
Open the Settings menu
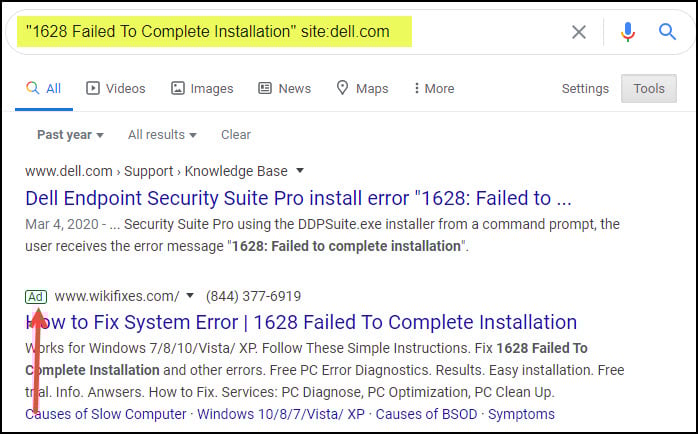pos(585,89)
